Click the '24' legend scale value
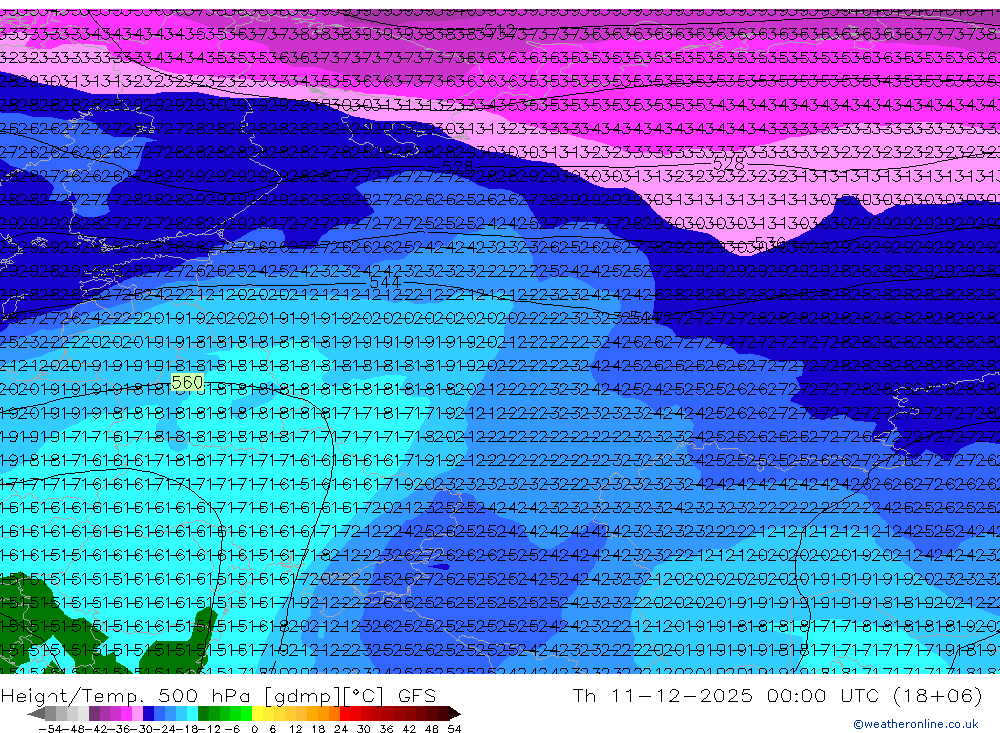The height and width of the screenshot is (733, 1000). click(x=341, y=729)
